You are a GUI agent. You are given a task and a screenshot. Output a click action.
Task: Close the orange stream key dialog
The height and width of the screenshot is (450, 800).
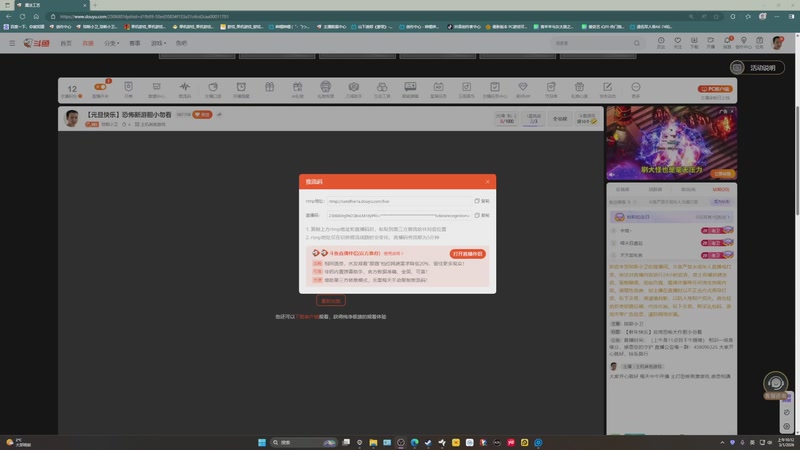pyautogui.click(x=487, y=182)
